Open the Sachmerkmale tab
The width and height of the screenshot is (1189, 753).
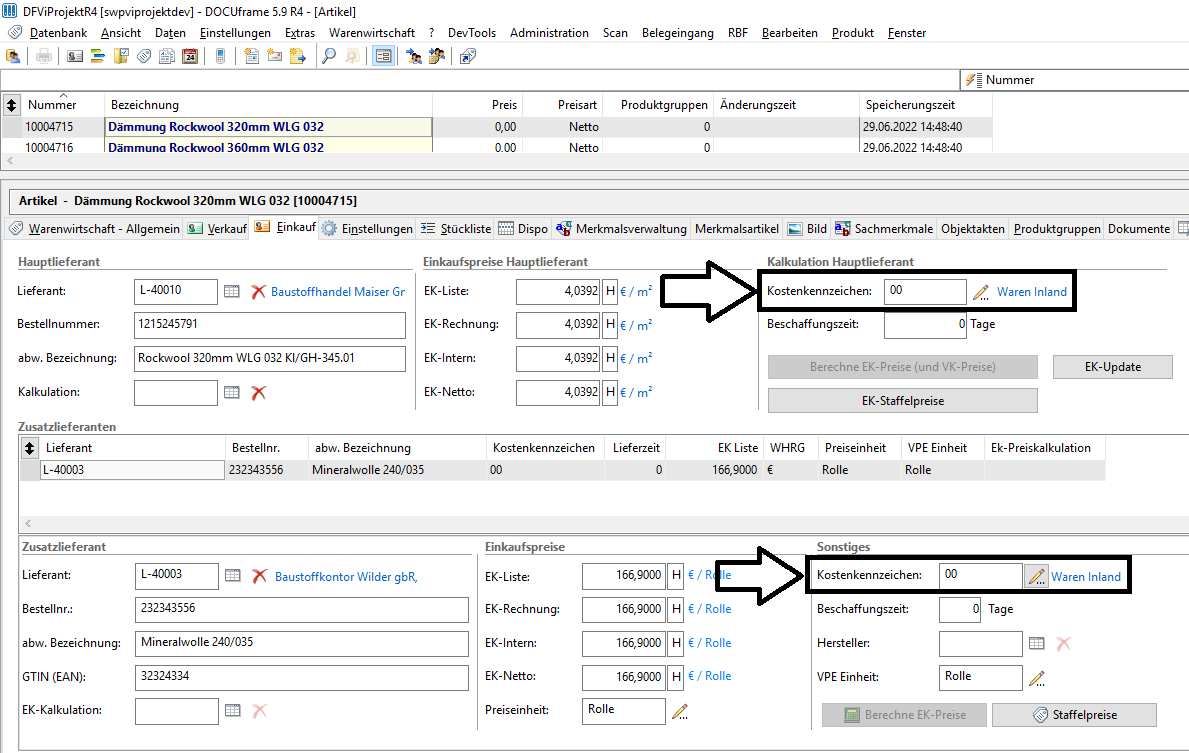click(883, 228)
